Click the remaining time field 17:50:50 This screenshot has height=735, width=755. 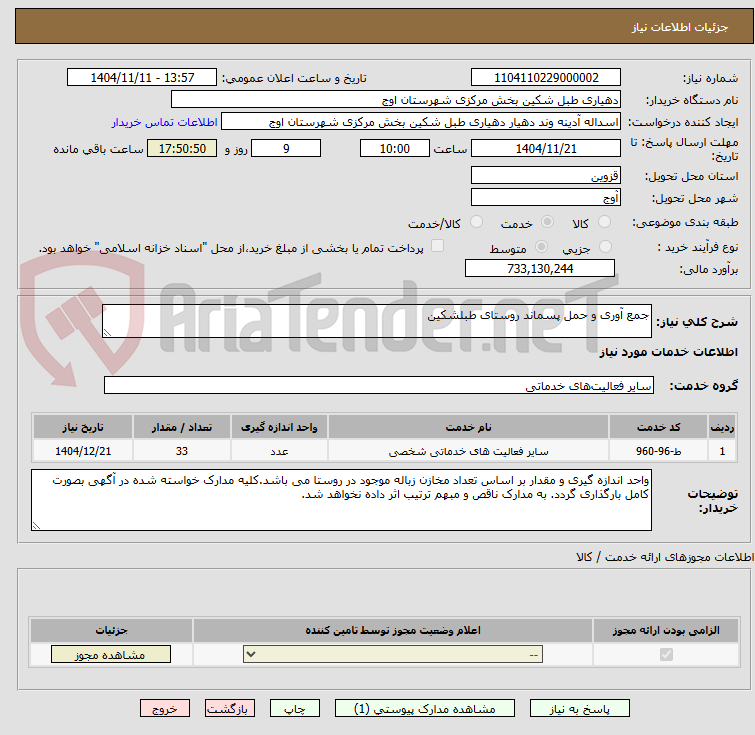(x=182, y=148)
